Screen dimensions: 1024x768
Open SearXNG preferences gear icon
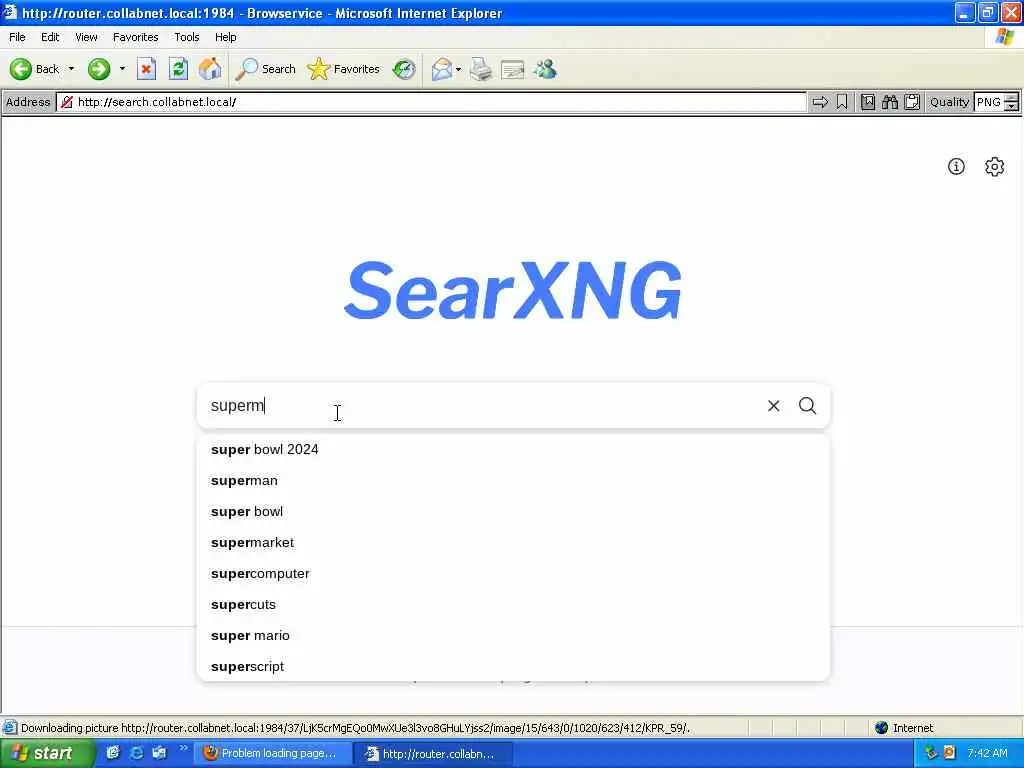coord(994,167)
